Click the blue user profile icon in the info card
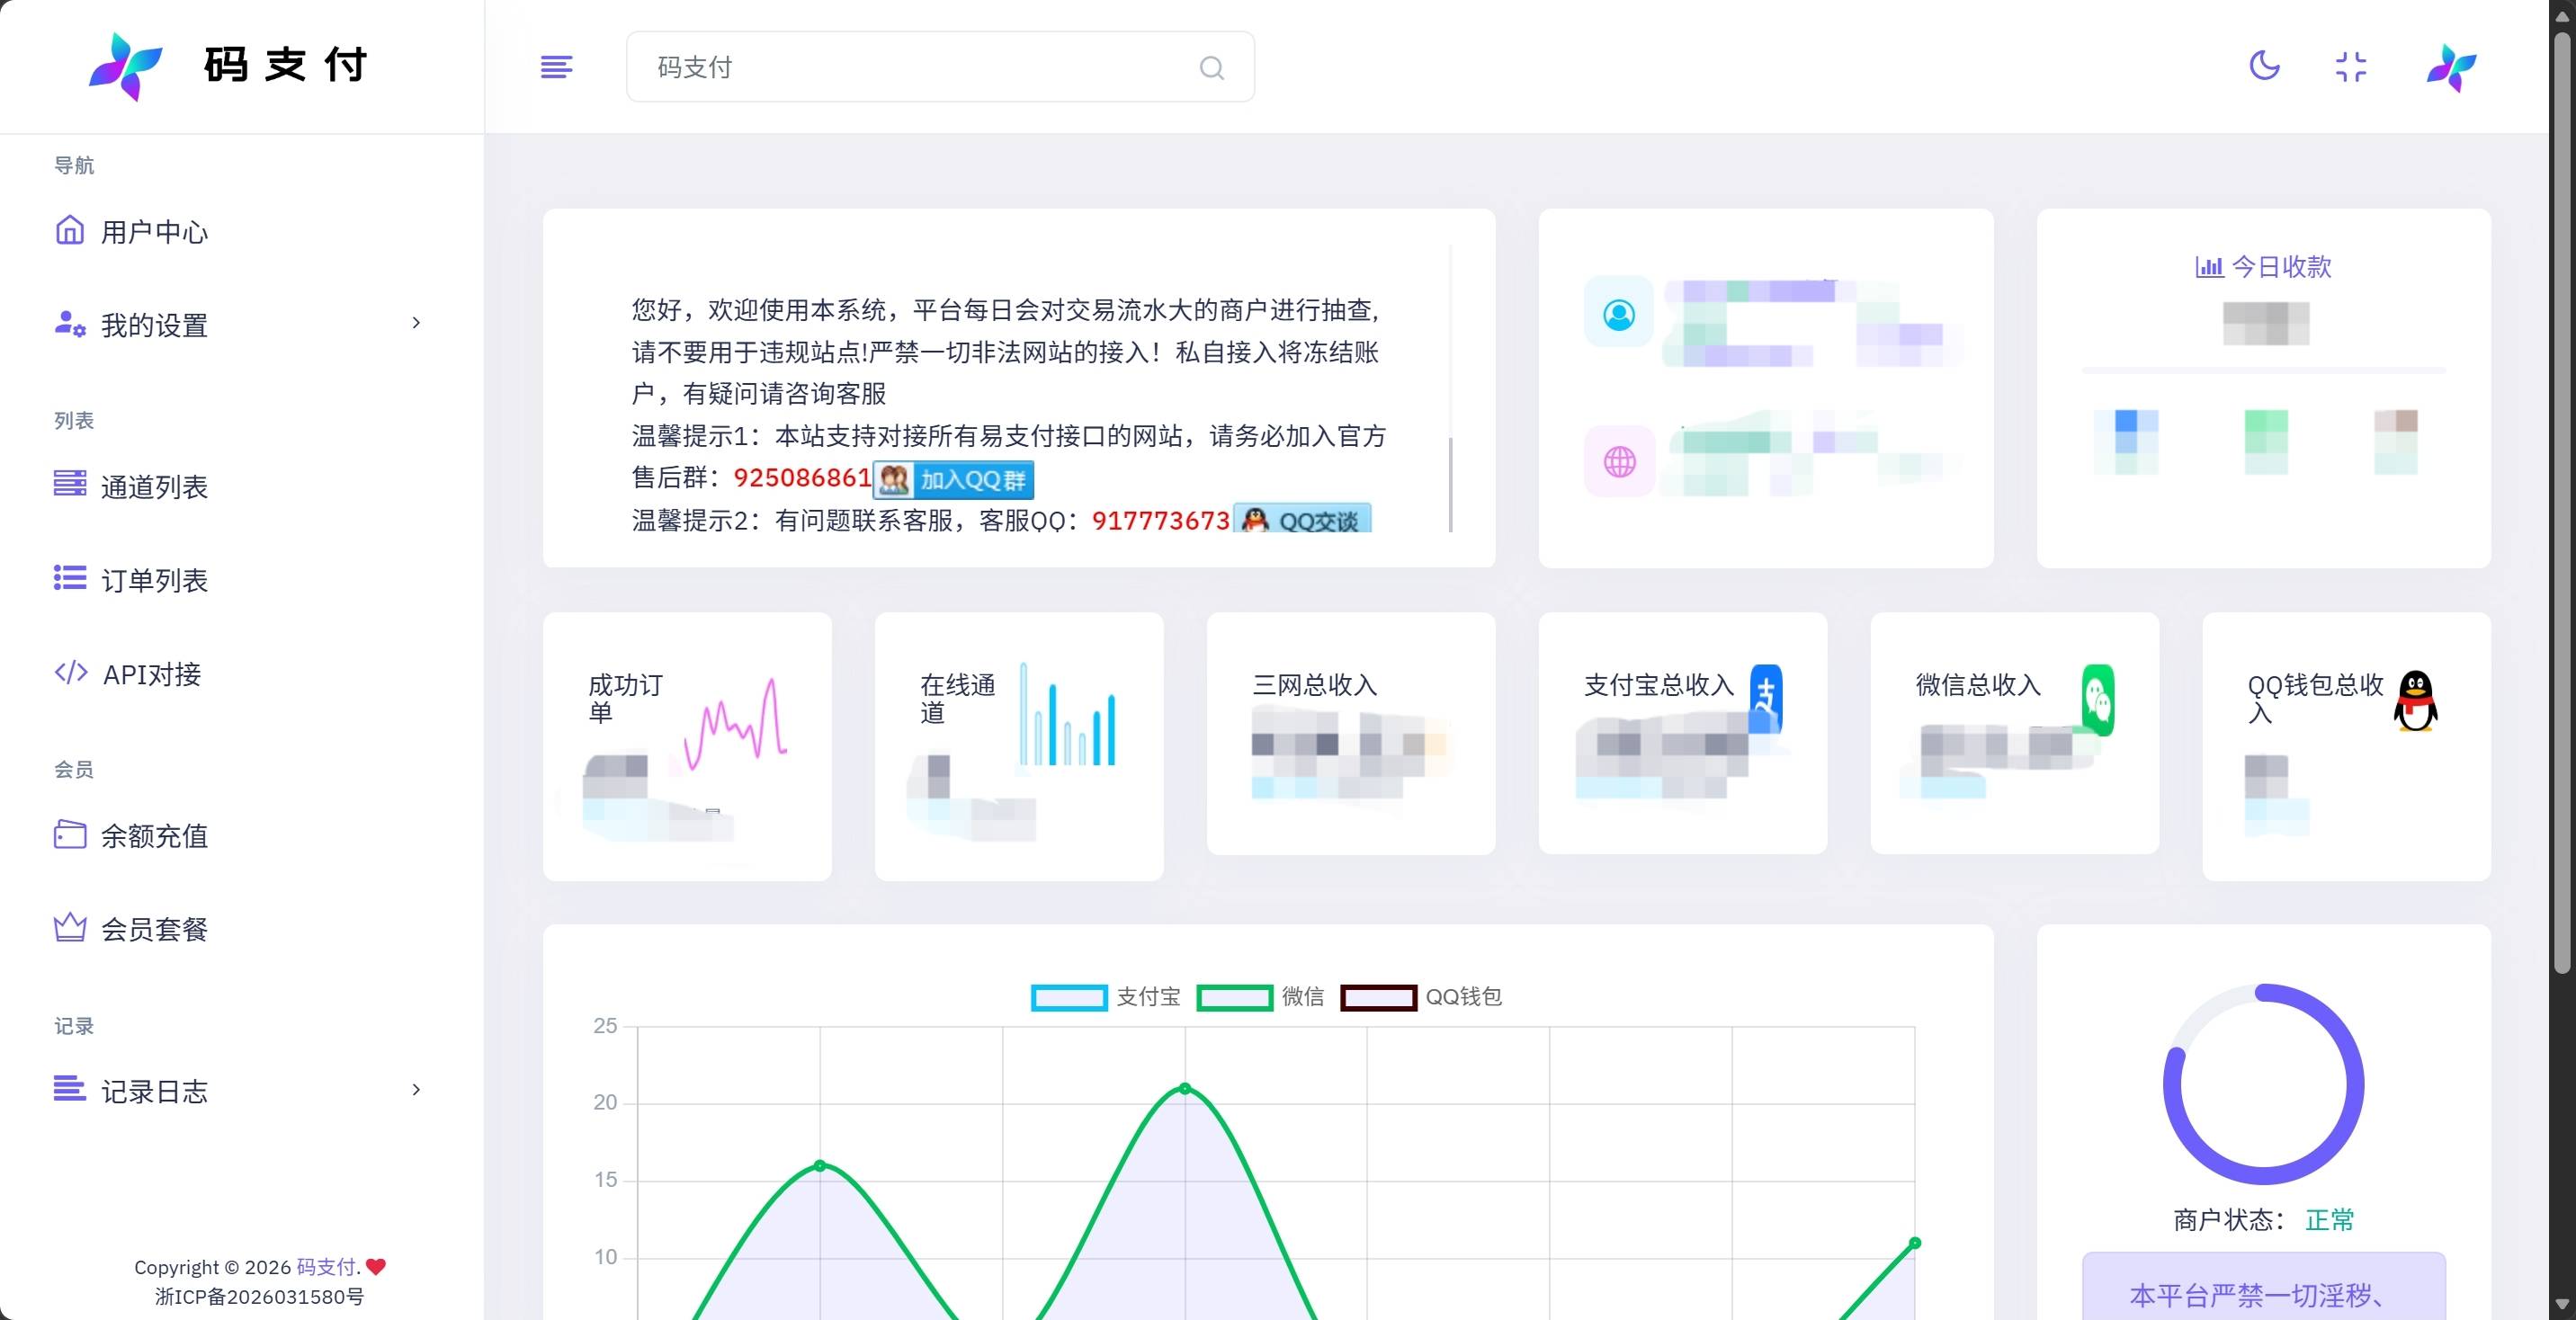Screen dimensions: 2576x1320 point(1619,315)
